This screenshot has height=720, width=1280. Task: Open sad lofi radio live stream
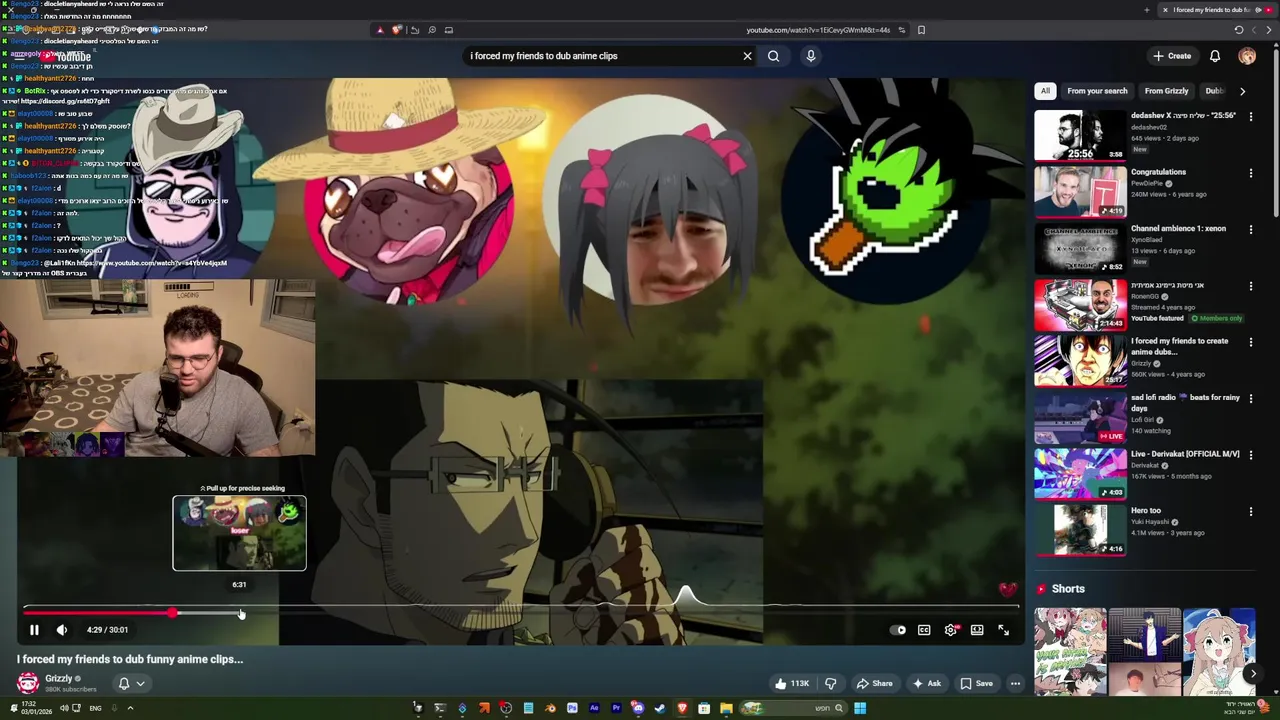click(1080, 418)
